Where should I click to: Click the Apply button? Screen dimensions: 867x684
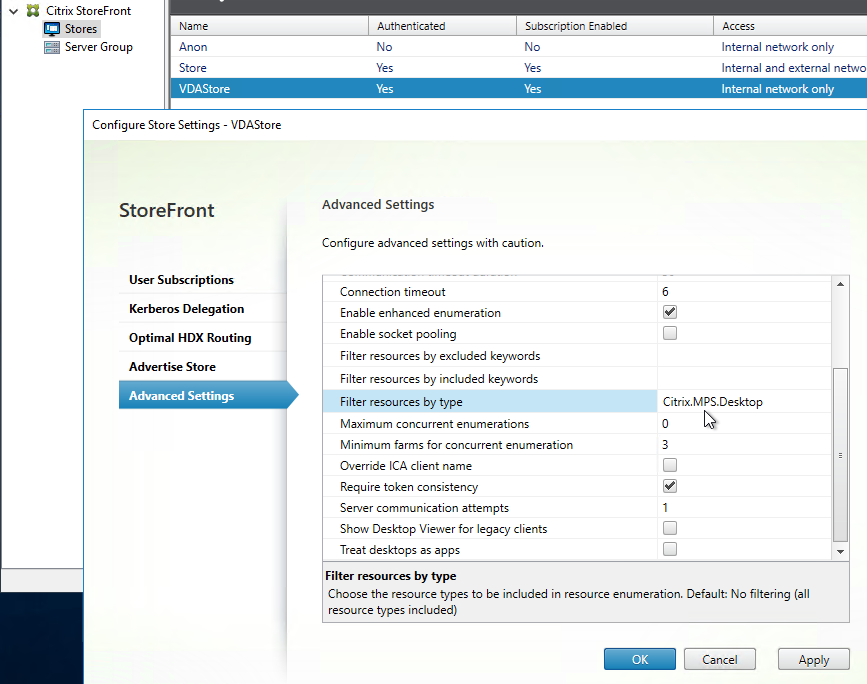(813, 659)
